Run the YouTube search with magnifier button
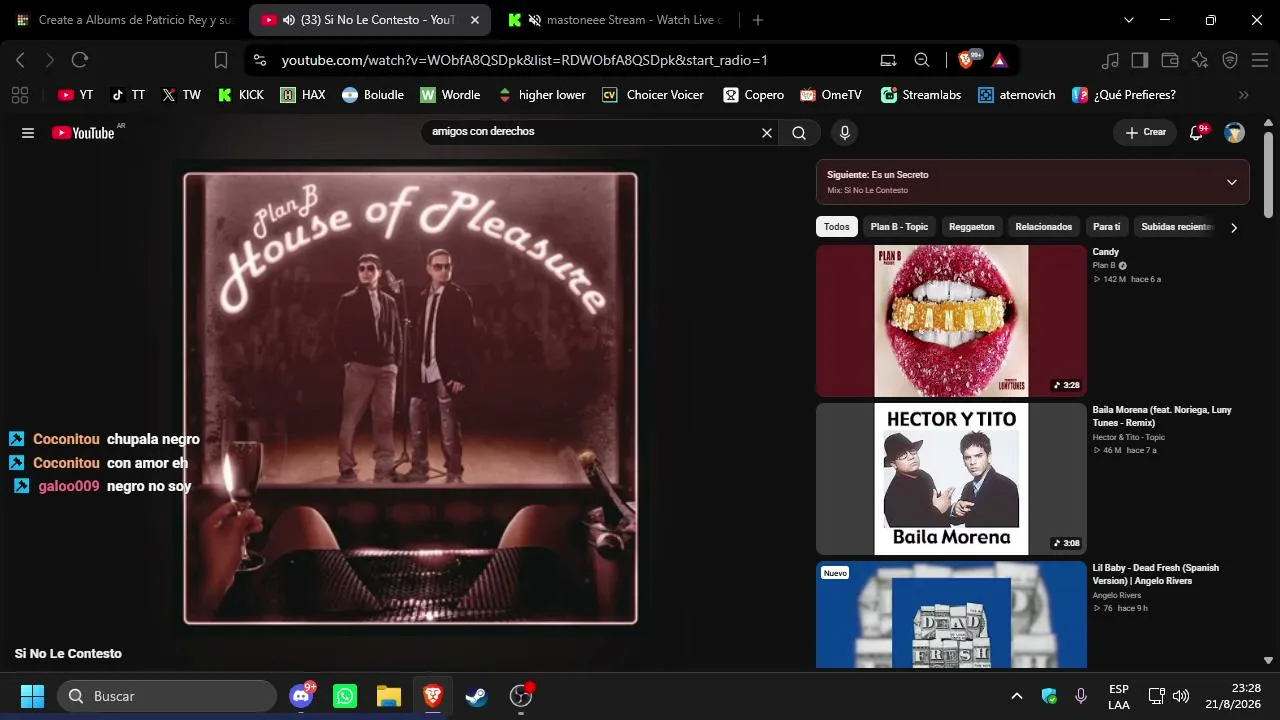The width and height of the screenshot is (1280, 720). tap(799, 133)
